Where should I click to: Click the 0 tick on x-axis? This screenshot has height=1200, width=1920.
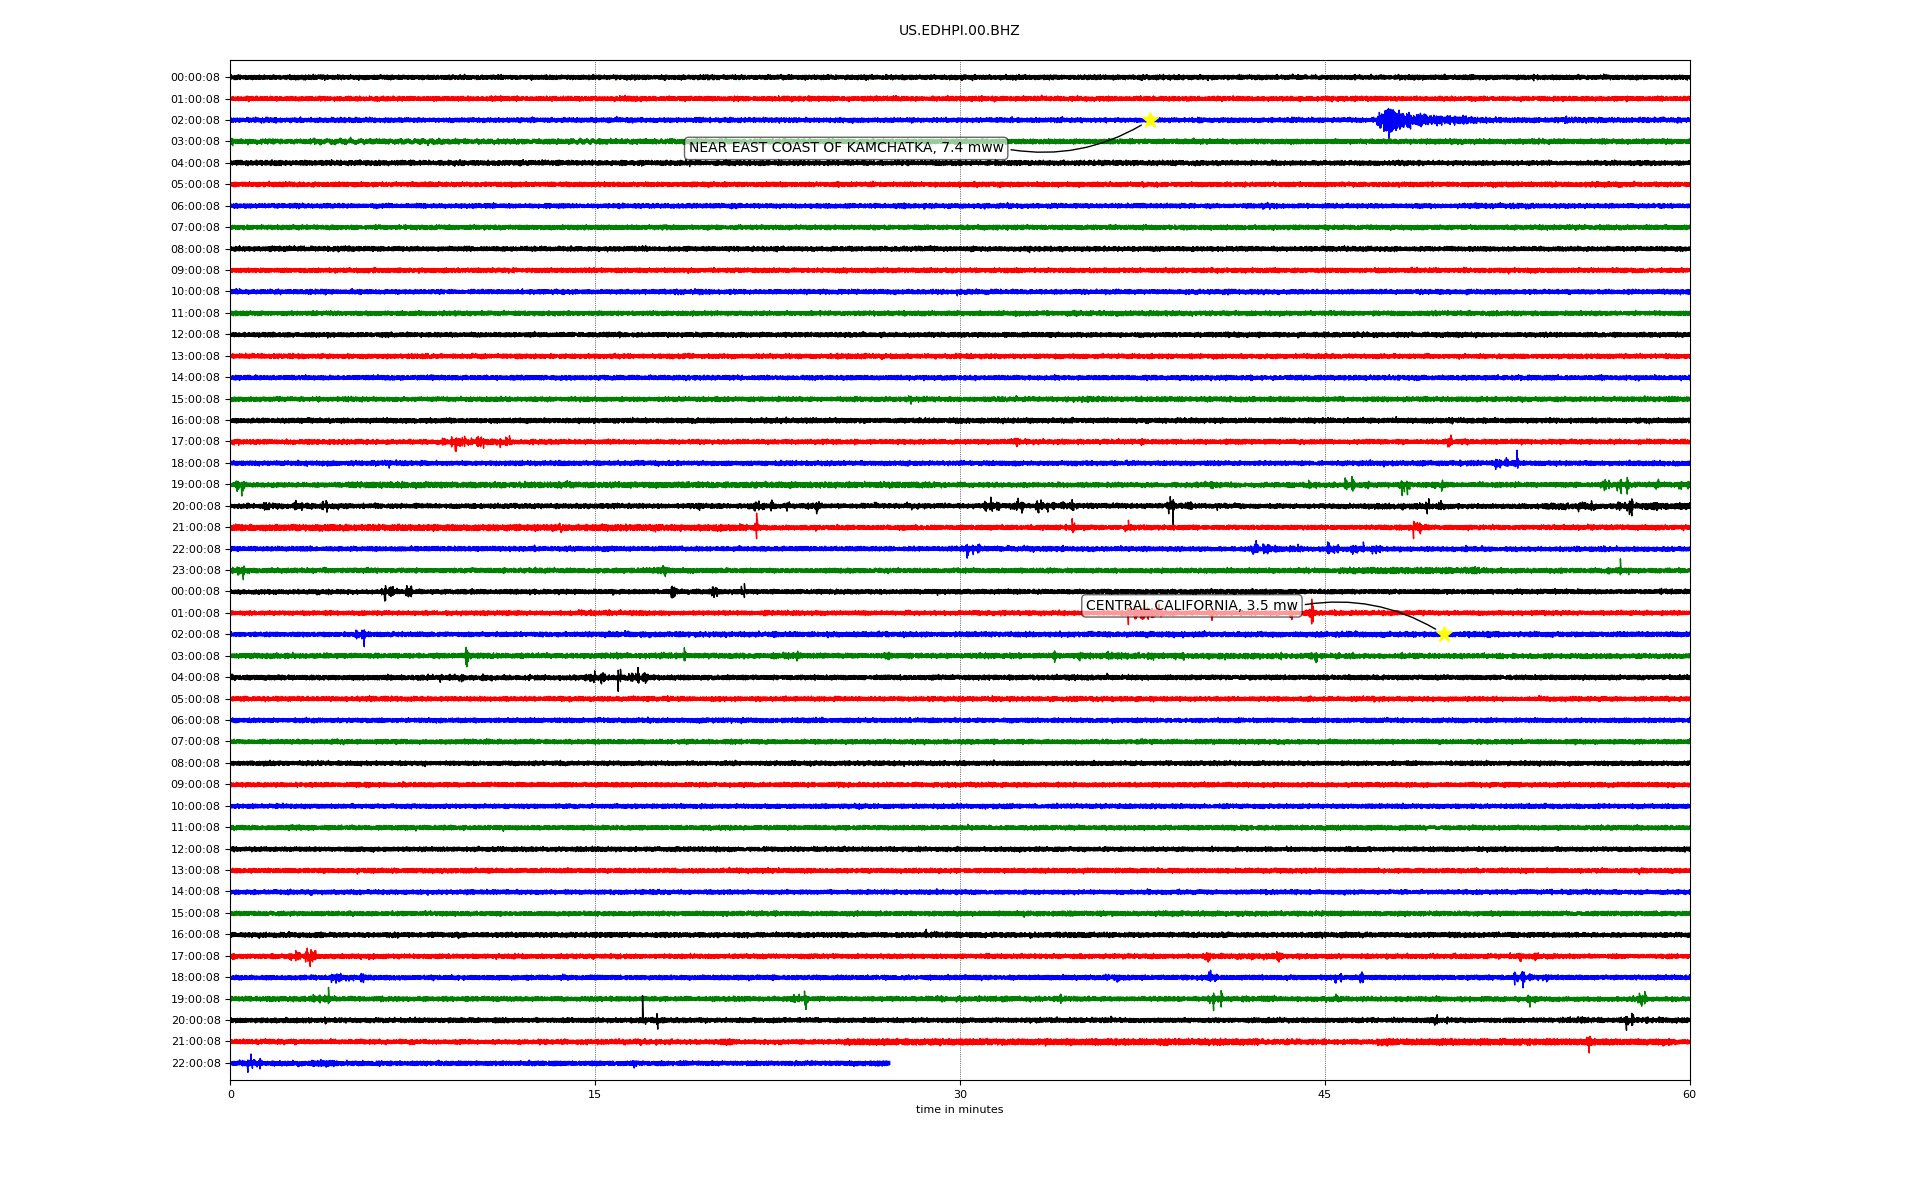(231, 1094)
